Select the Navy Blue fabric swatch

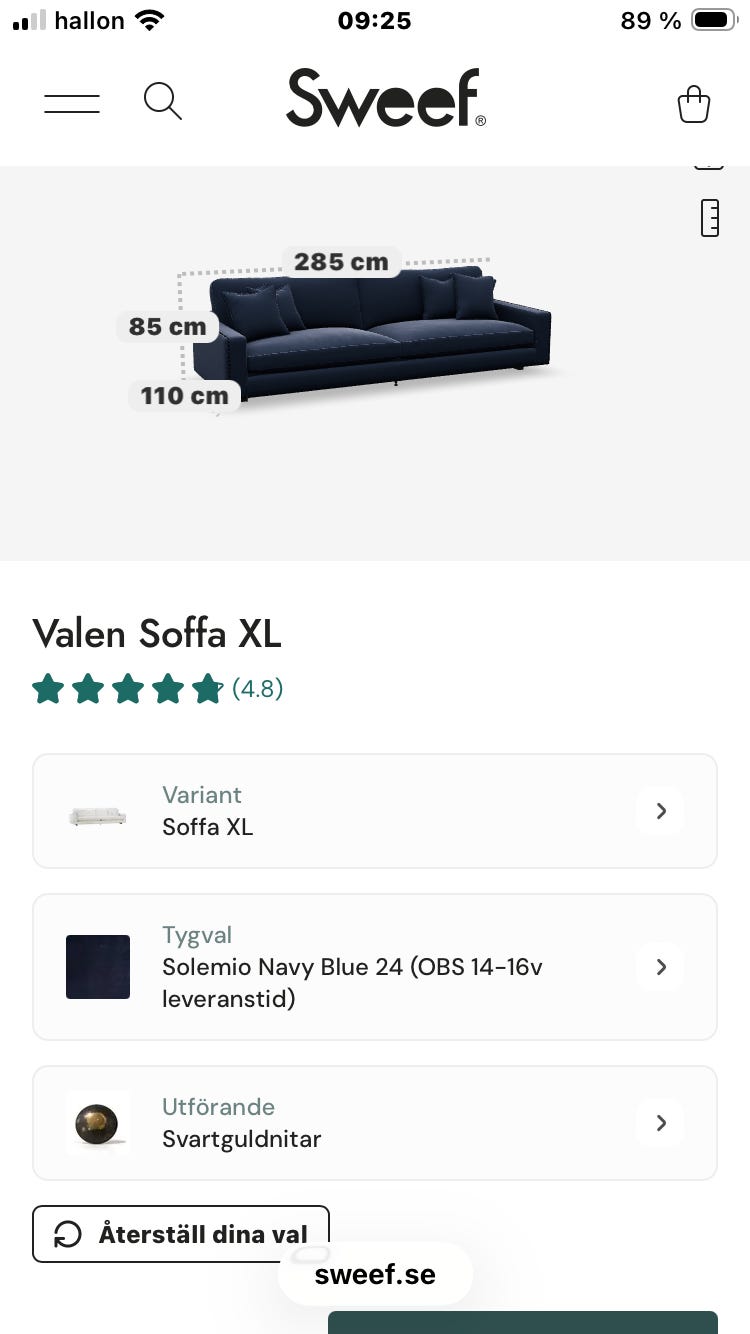click(98, 967)
